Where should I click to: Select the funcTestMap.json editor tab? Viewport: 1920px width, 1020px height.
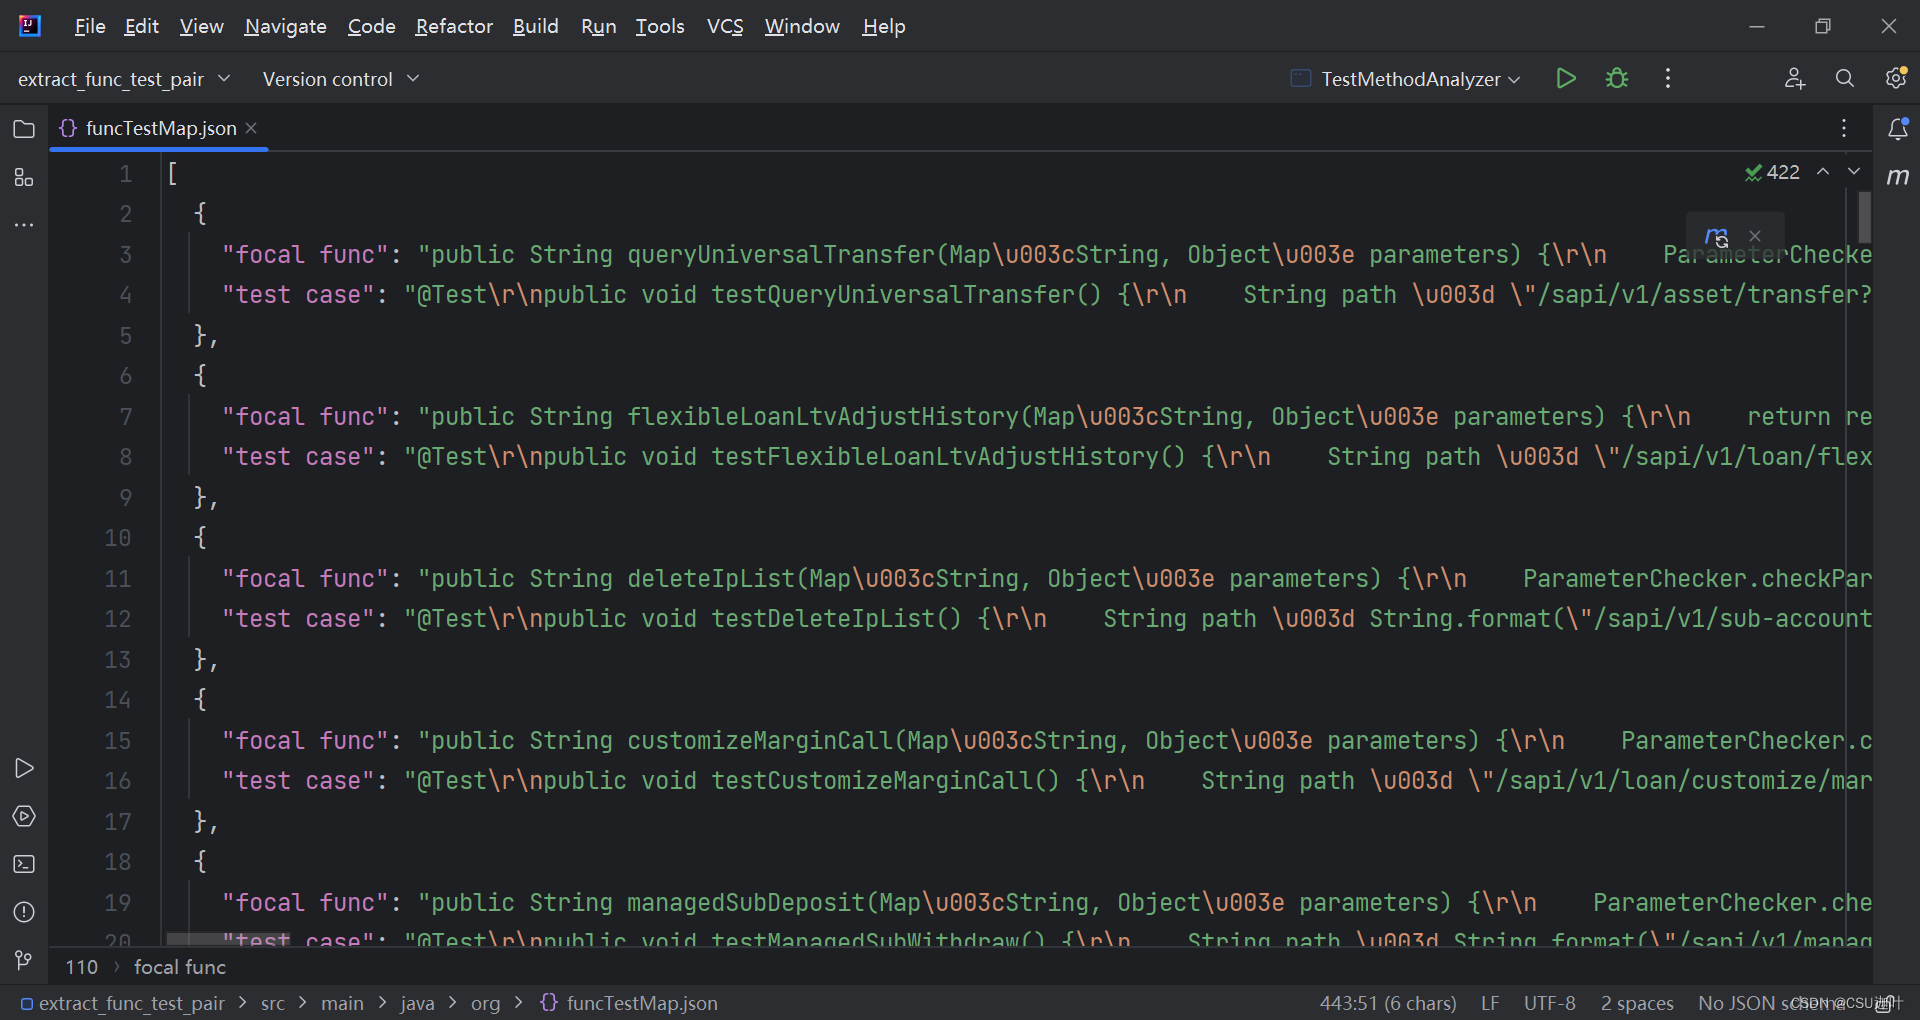pyautogui.click(x=160, y=128)
